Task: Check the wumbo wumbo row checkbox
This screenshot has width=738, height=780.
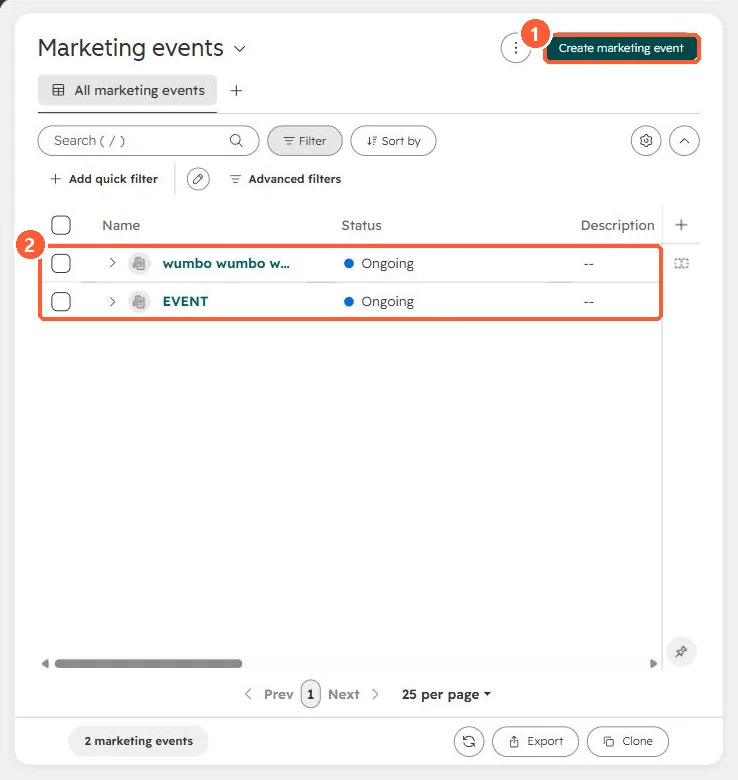Action: coord(61,263)
